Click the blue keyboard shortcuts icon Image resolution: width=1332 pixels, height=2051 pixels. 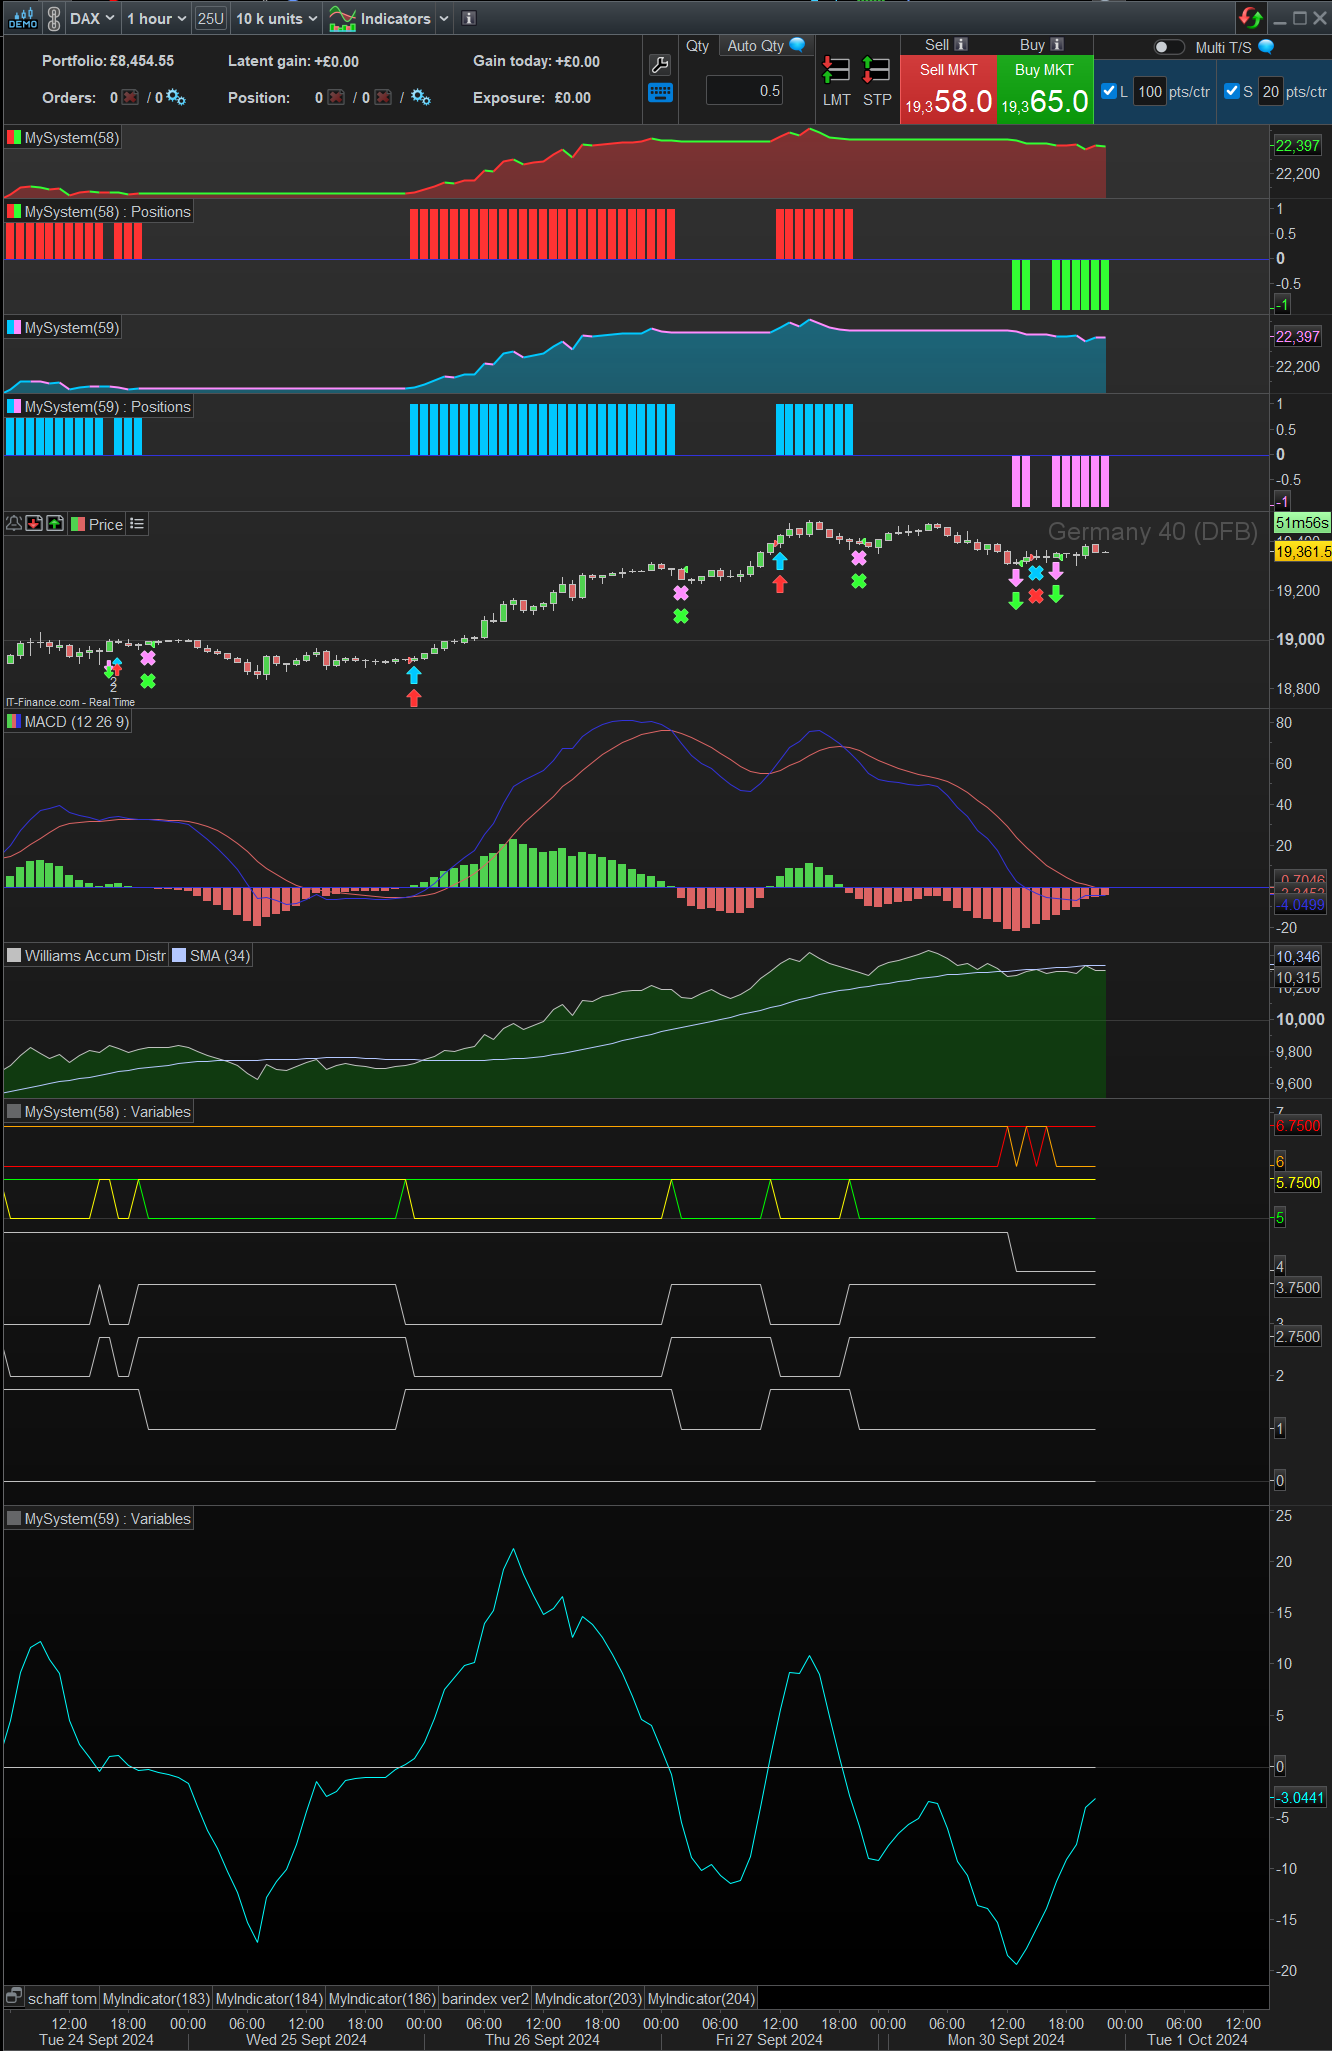[x=660, y=93]
